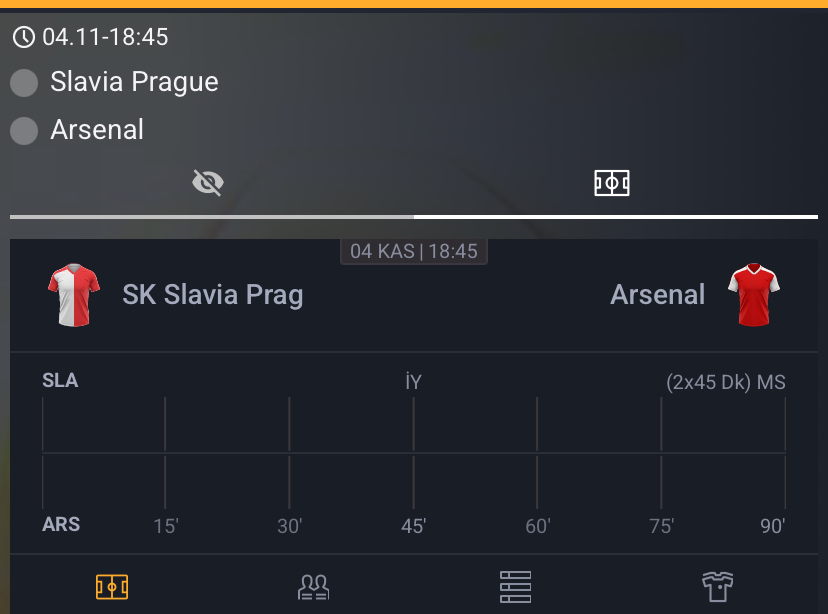The image size is (828, 614).
Task: Tap the clock icon next to 04.11-18:45
Action: coord(24,37)
